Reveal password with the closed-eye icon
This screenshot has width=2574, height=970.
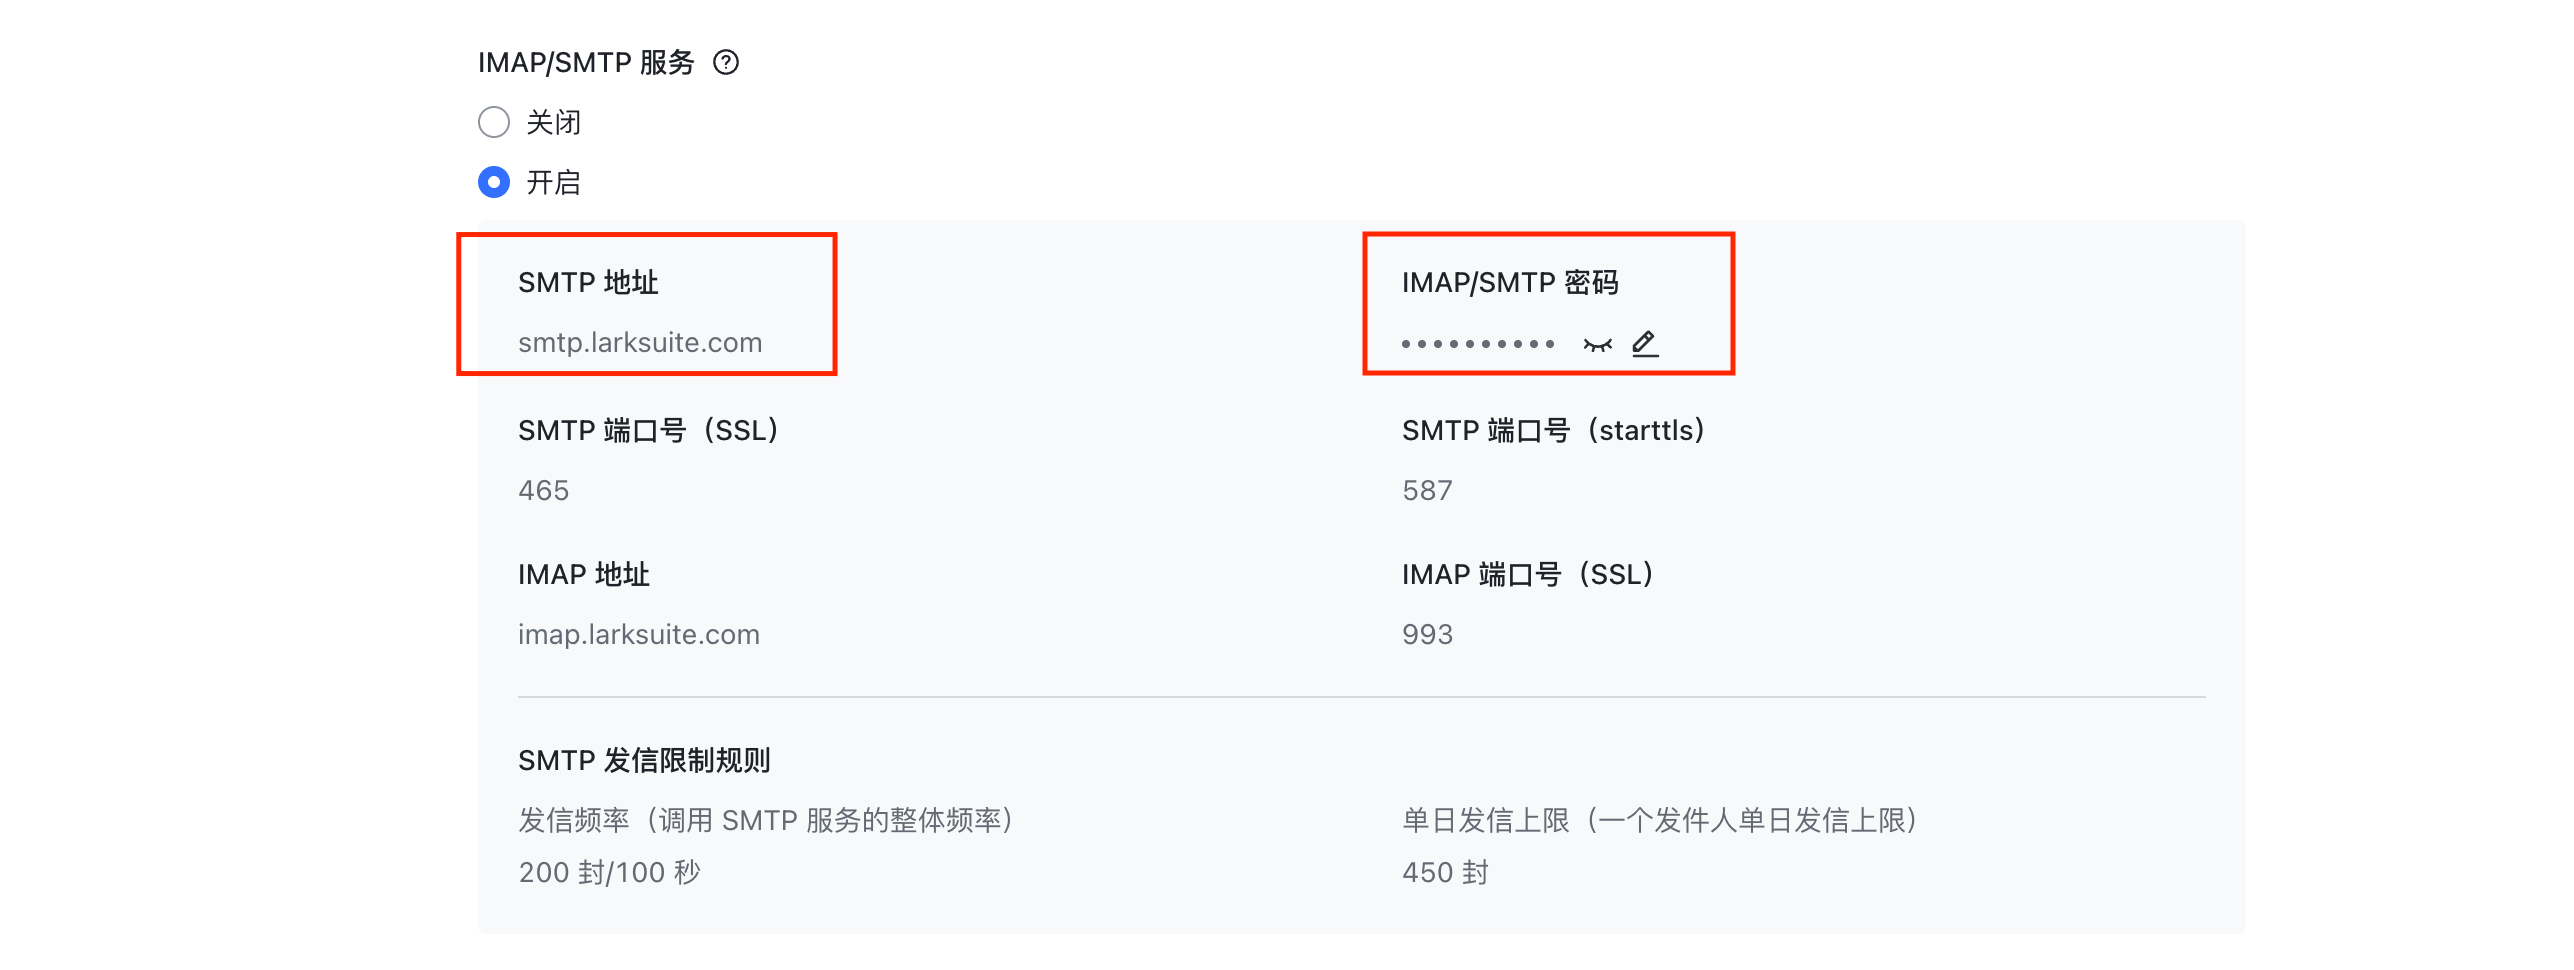point(1597,345)
